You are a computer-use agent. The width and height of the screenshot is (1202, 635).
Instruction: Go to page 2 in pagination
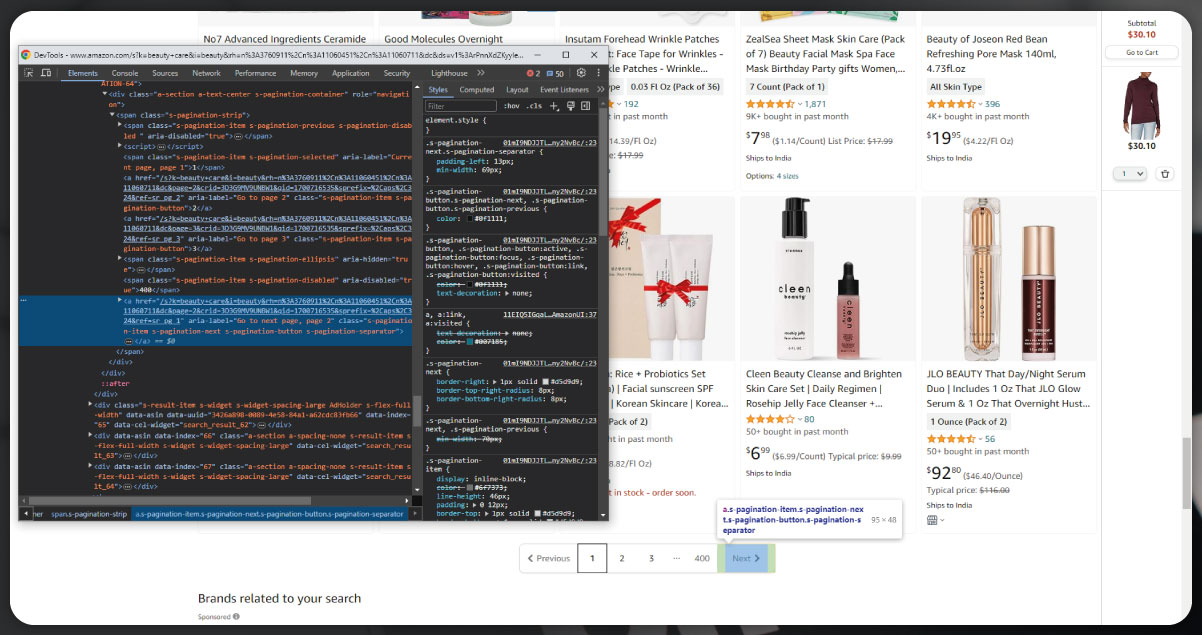pos(622,558)
